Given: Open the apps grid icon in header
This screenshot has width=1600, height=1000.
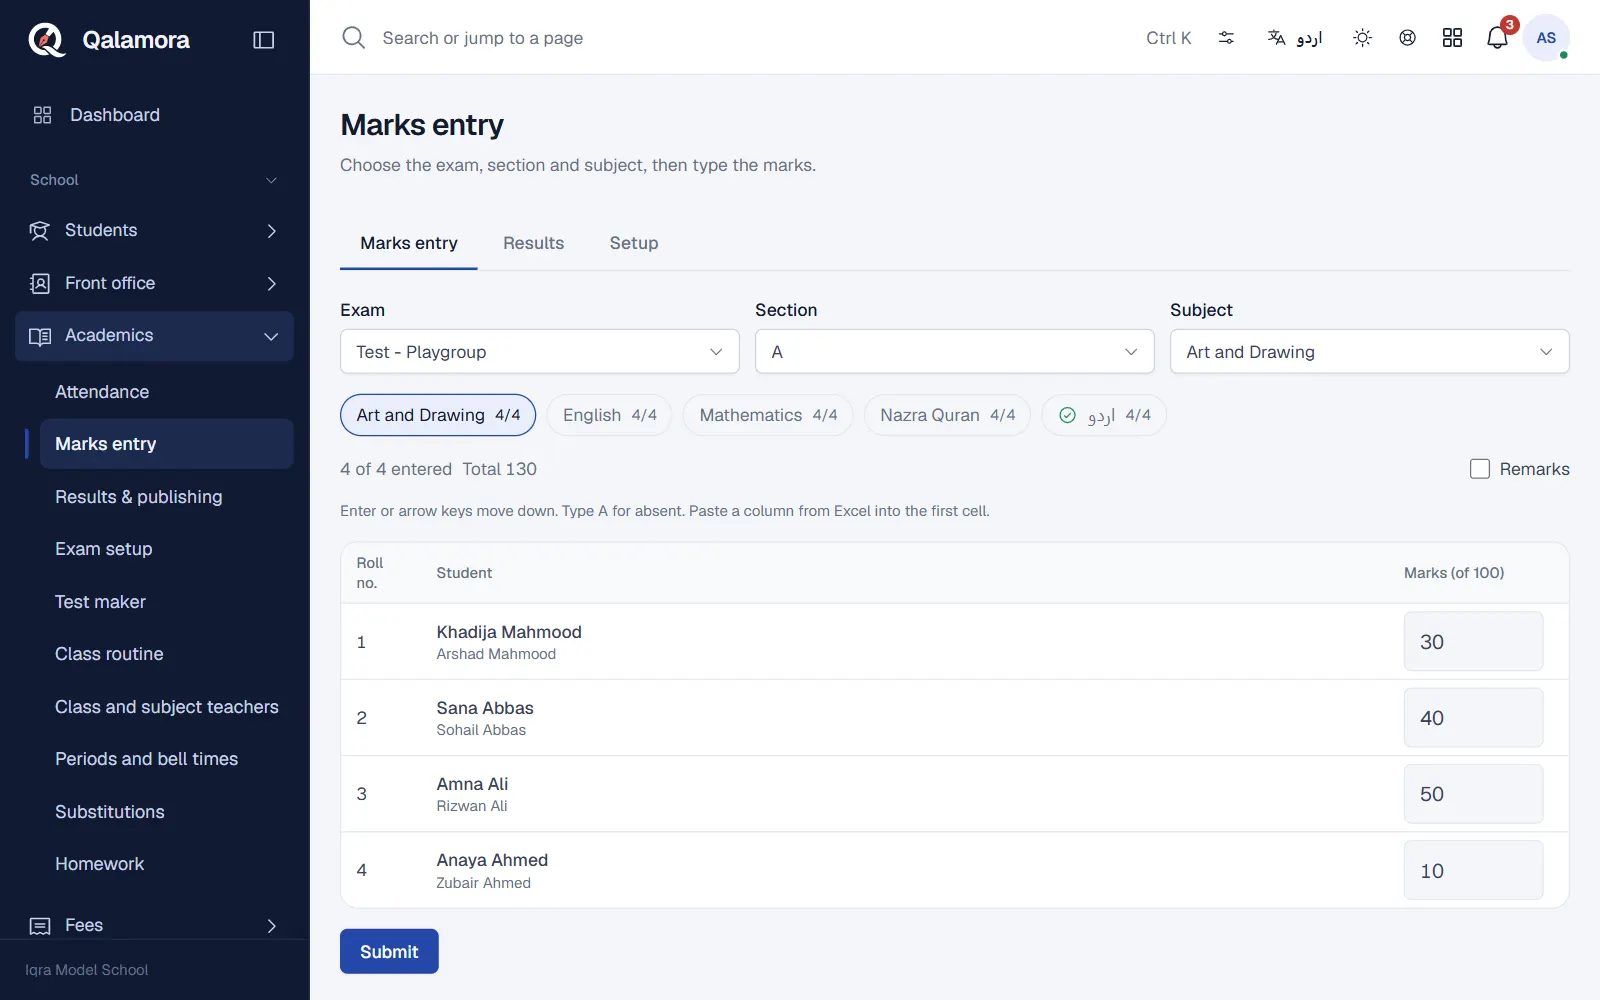Looking at the screenshot, I should pyautogui.click(x=1452, y=38).
